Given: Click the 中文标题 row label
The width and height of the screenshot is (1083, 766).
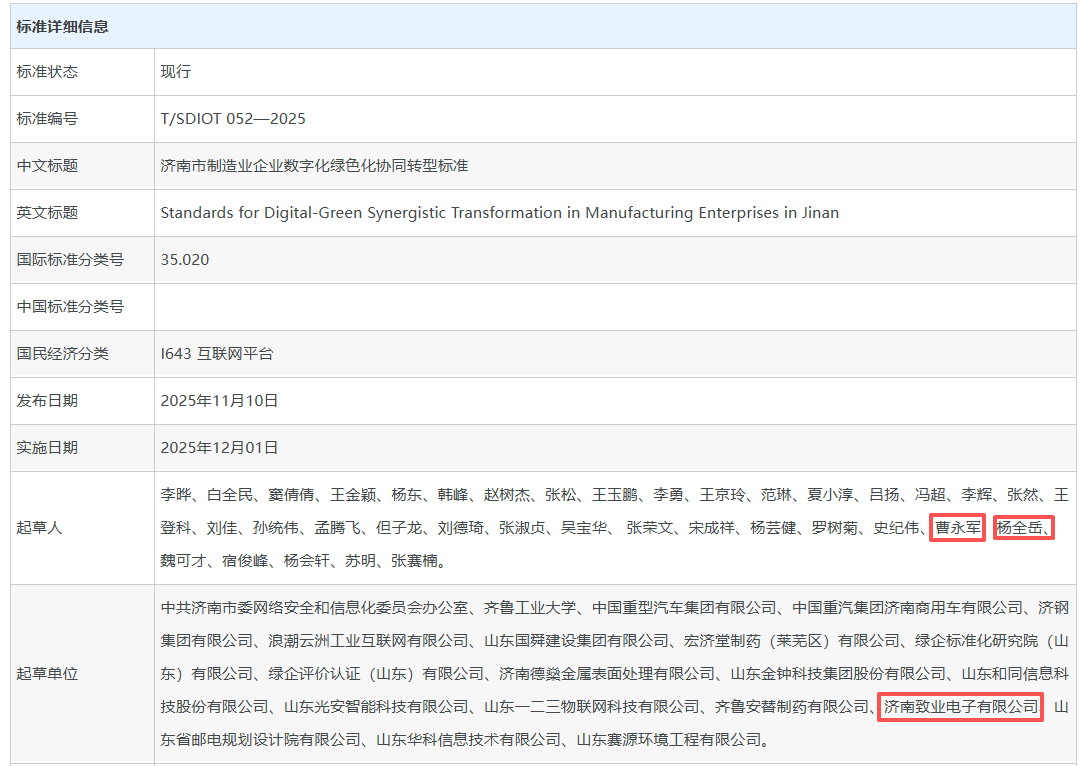Looking at the screenshot, I should point(47,166).
